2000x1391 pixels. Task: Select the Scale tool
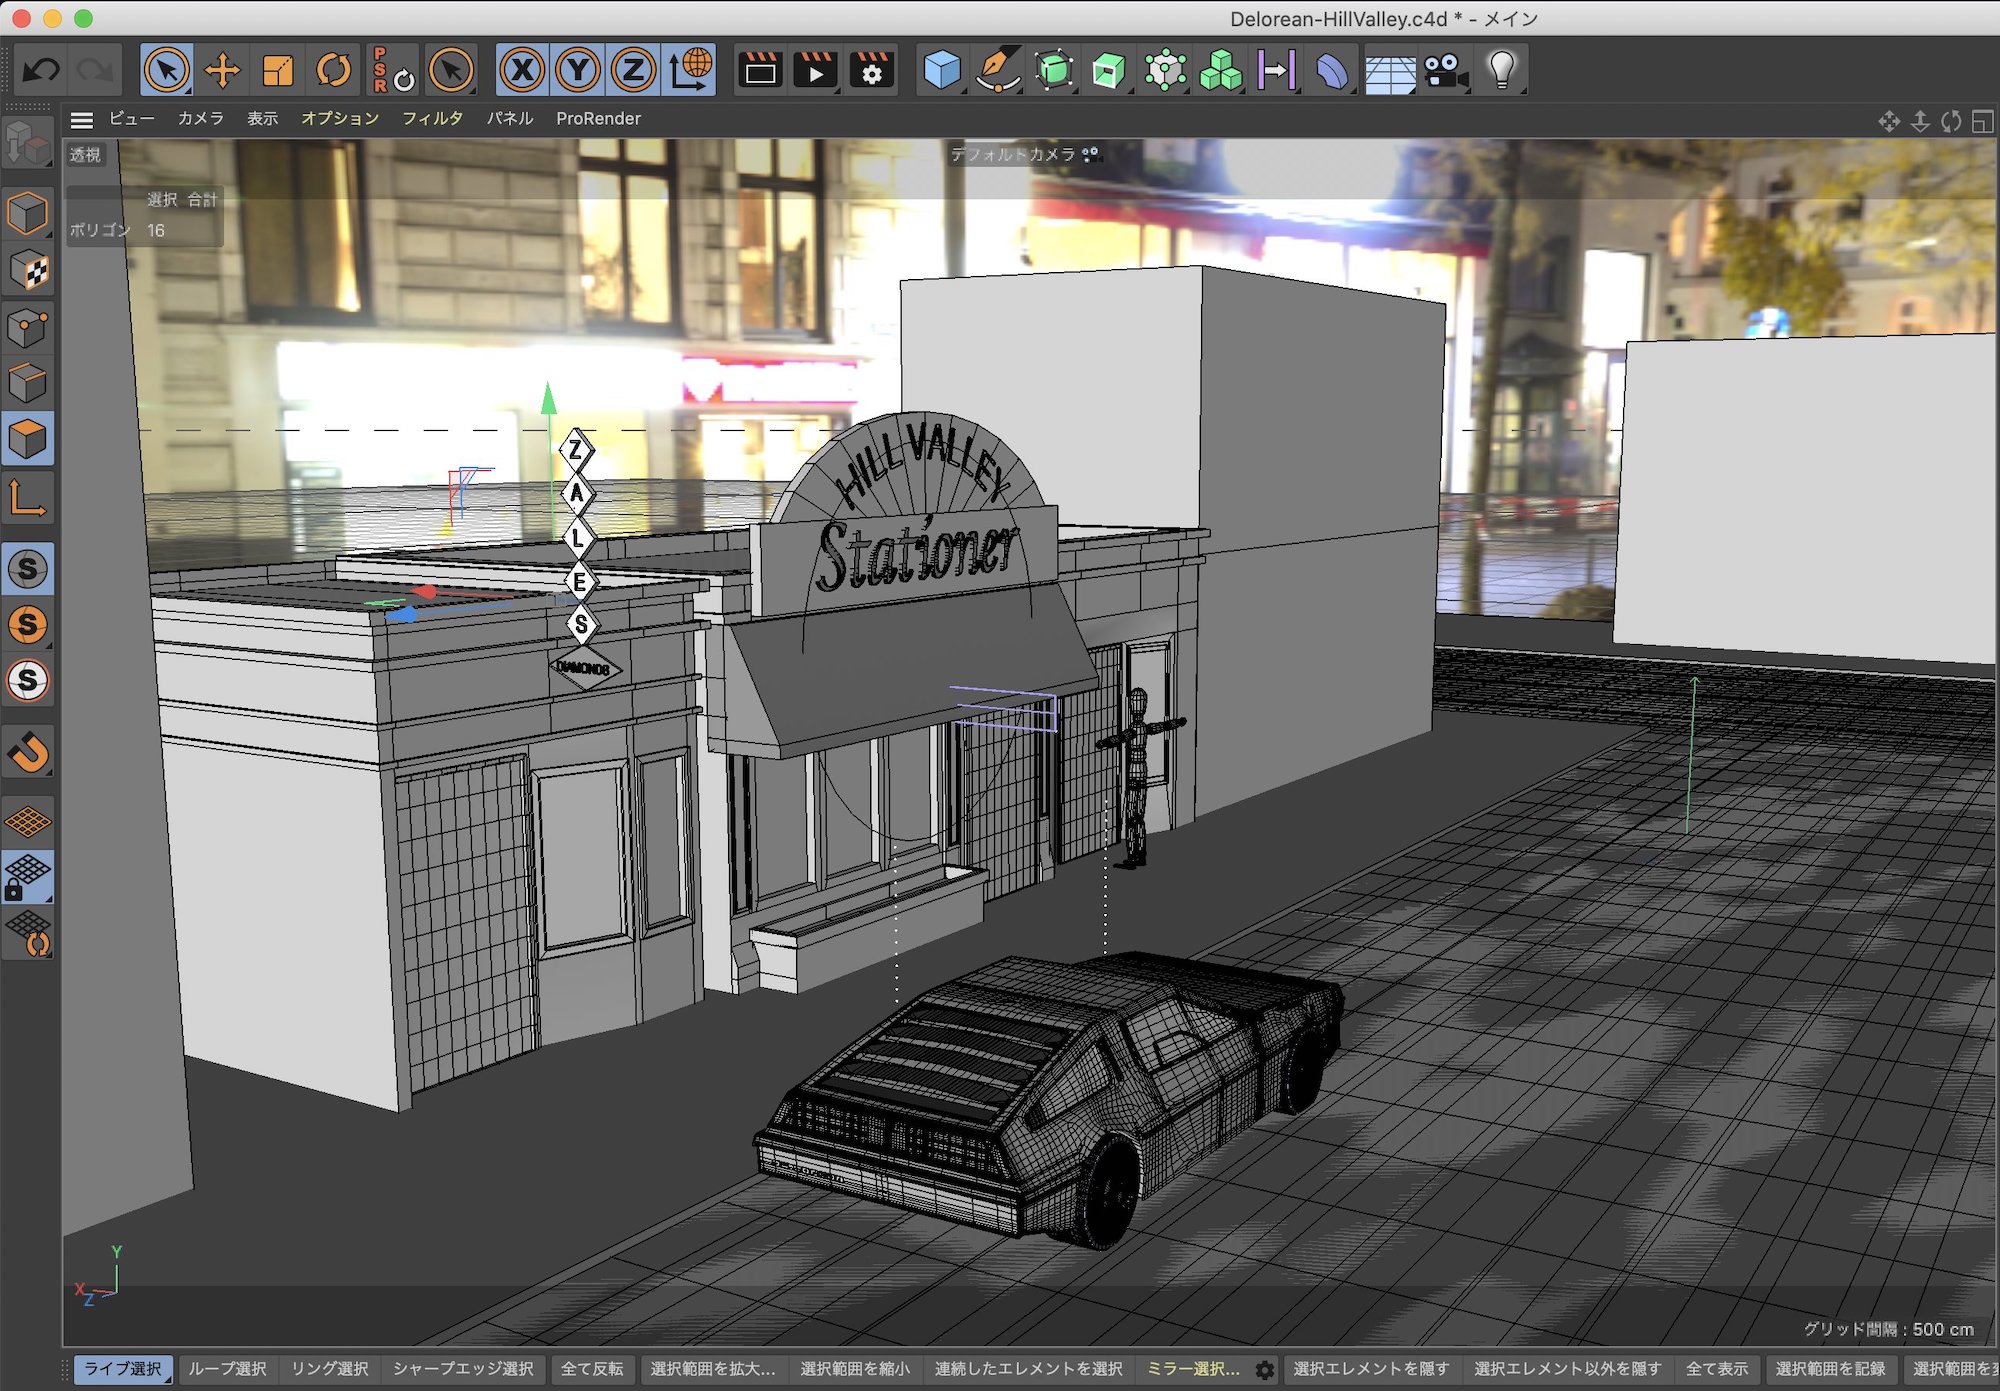(278, 70)
